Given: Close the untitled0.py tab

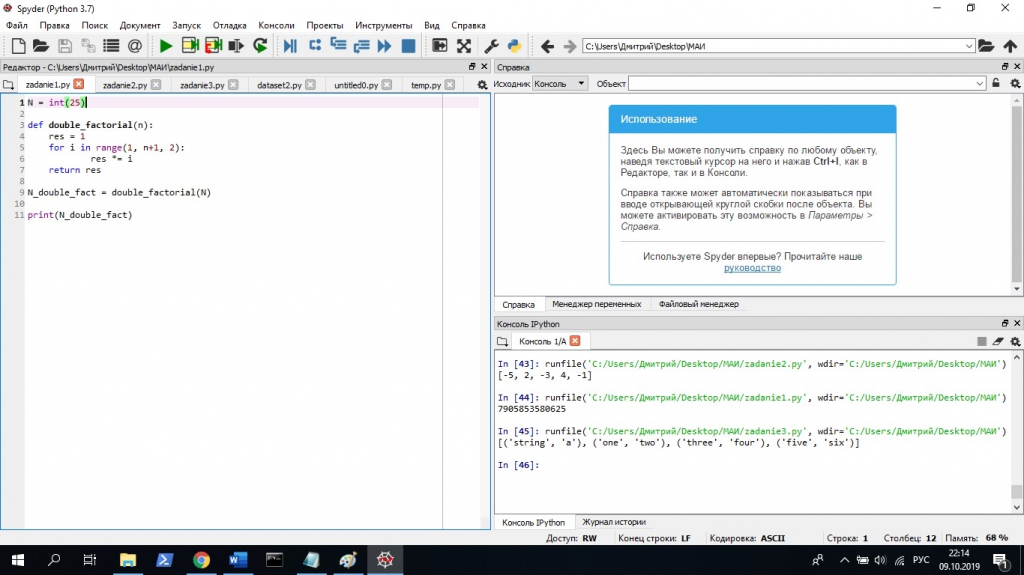Looking at the screenshot, I should point(387,85).
